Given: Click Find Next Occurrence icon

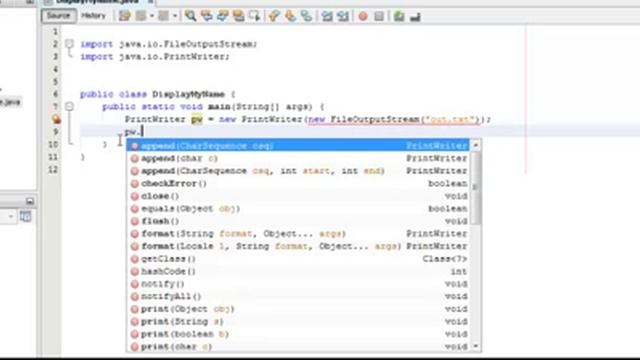Looking at the screenshot, I should (222, 16).
